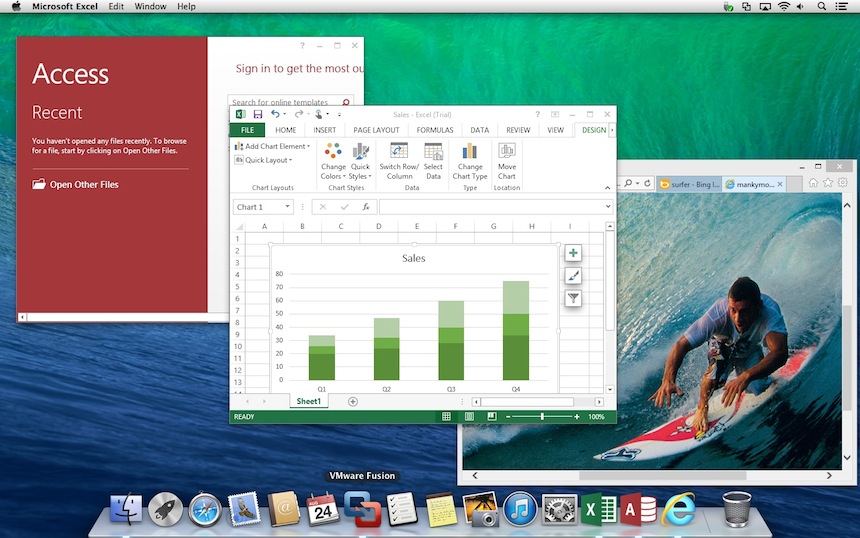Viewport: 860px width, 538px height.
Task: Click the Sales chart title
Action: 414,258
